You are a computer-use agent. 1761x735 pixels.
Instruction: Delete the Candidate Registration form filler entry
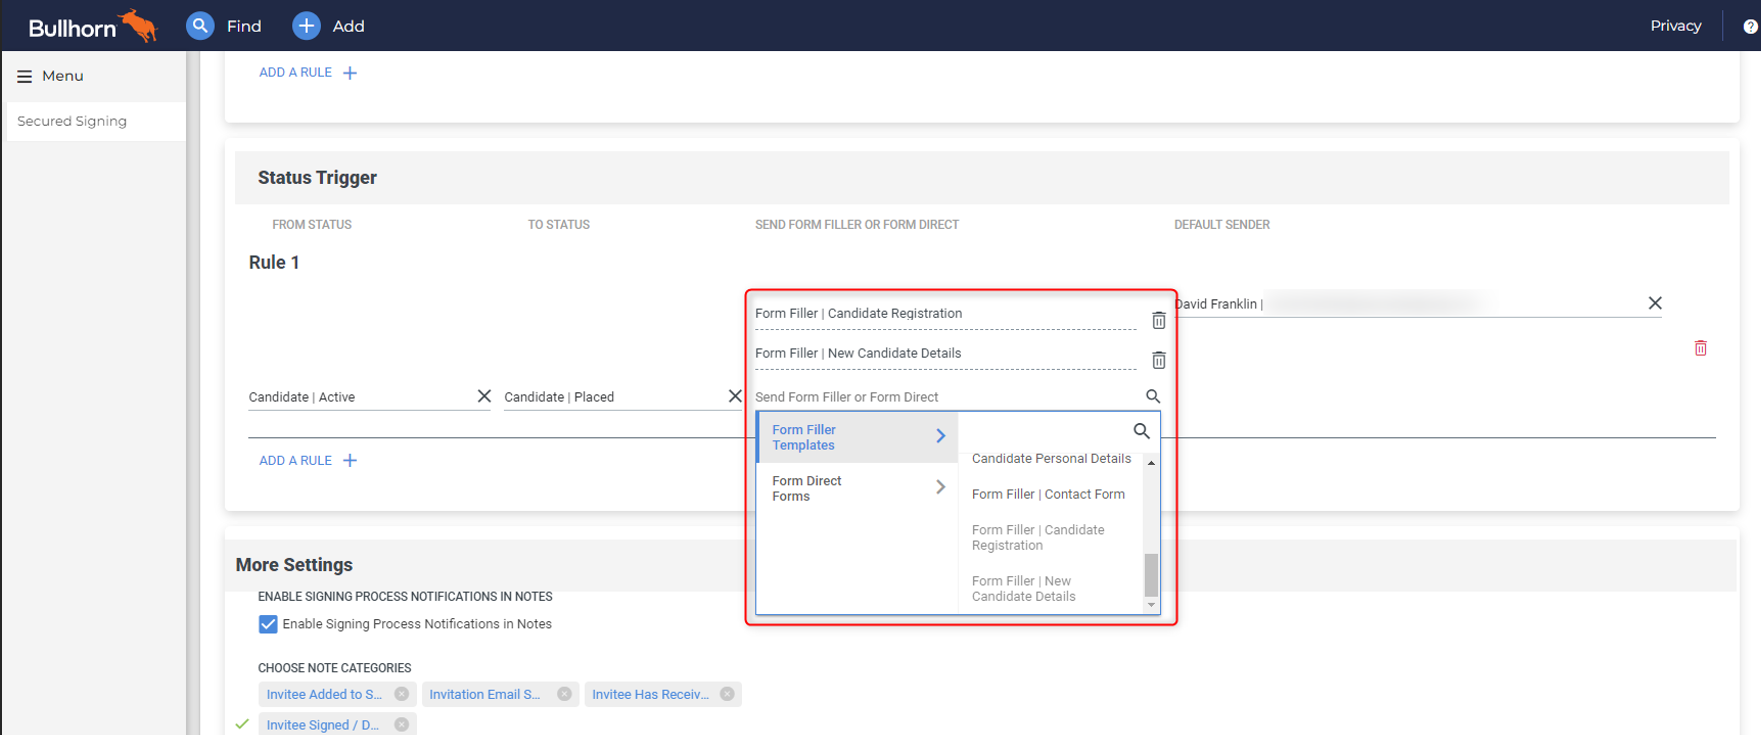[x=1158, y=320]
